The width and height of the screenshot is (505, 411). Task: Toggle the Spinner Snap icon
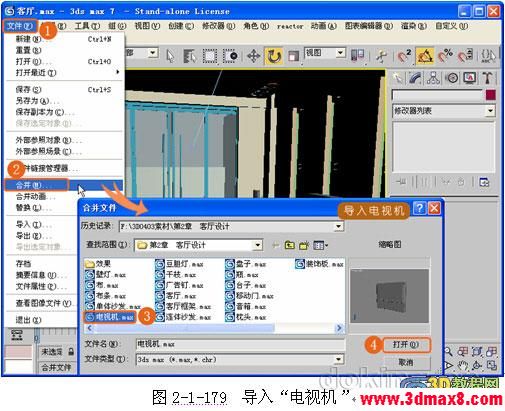tap(465, 56)
